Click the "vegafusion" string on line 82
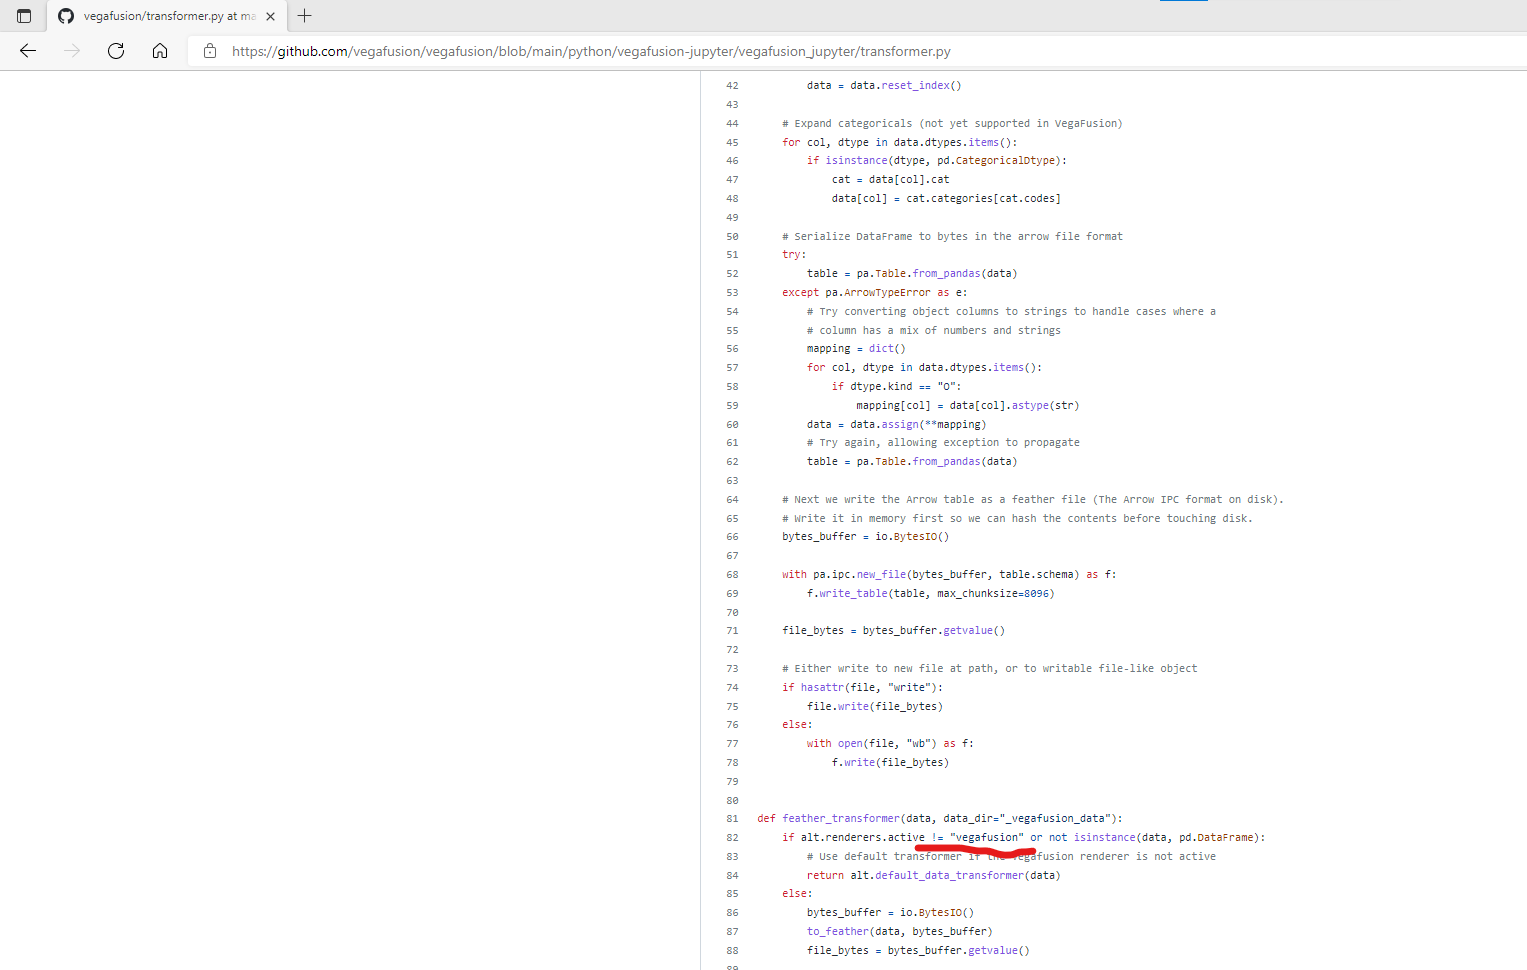Viewport: 1527px width, 970px height. click(987, 838)
